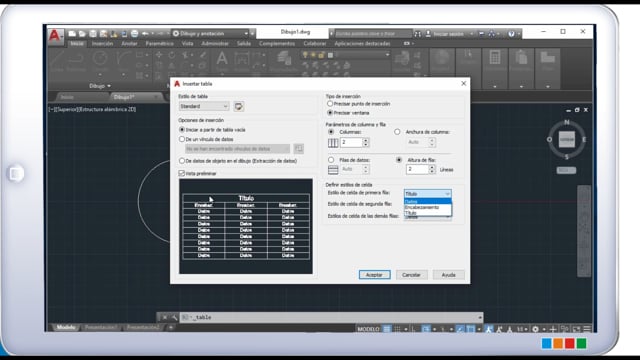Increase the Columnas spinner value
This screenshot has height=360, width=640.
pyautogui.click(x=366, y=140)
